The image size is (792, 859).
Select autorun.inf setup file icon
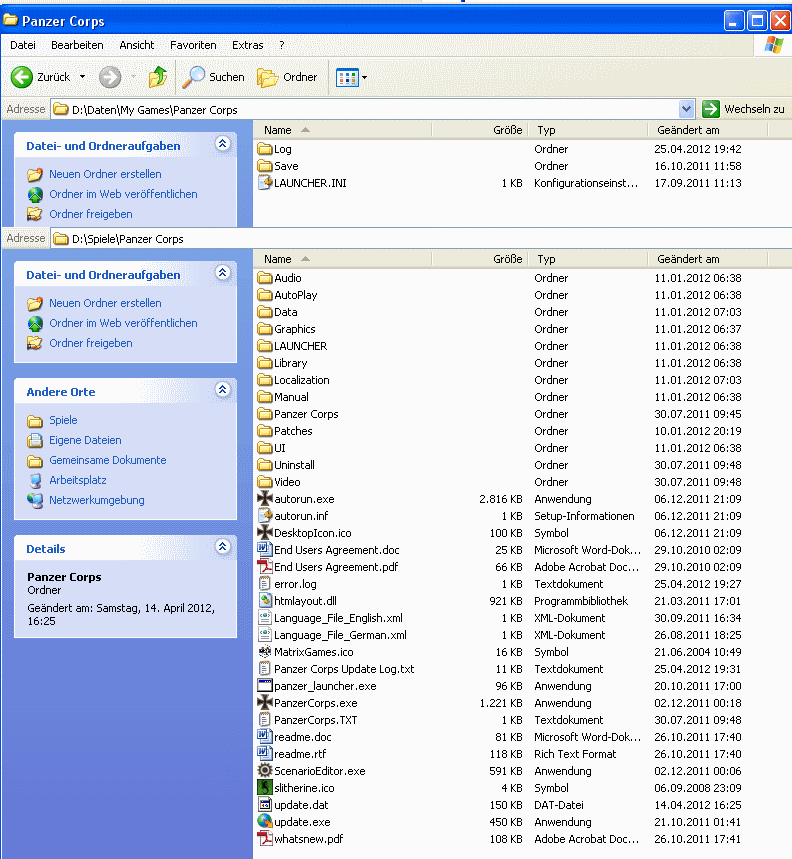coord(265,516)
